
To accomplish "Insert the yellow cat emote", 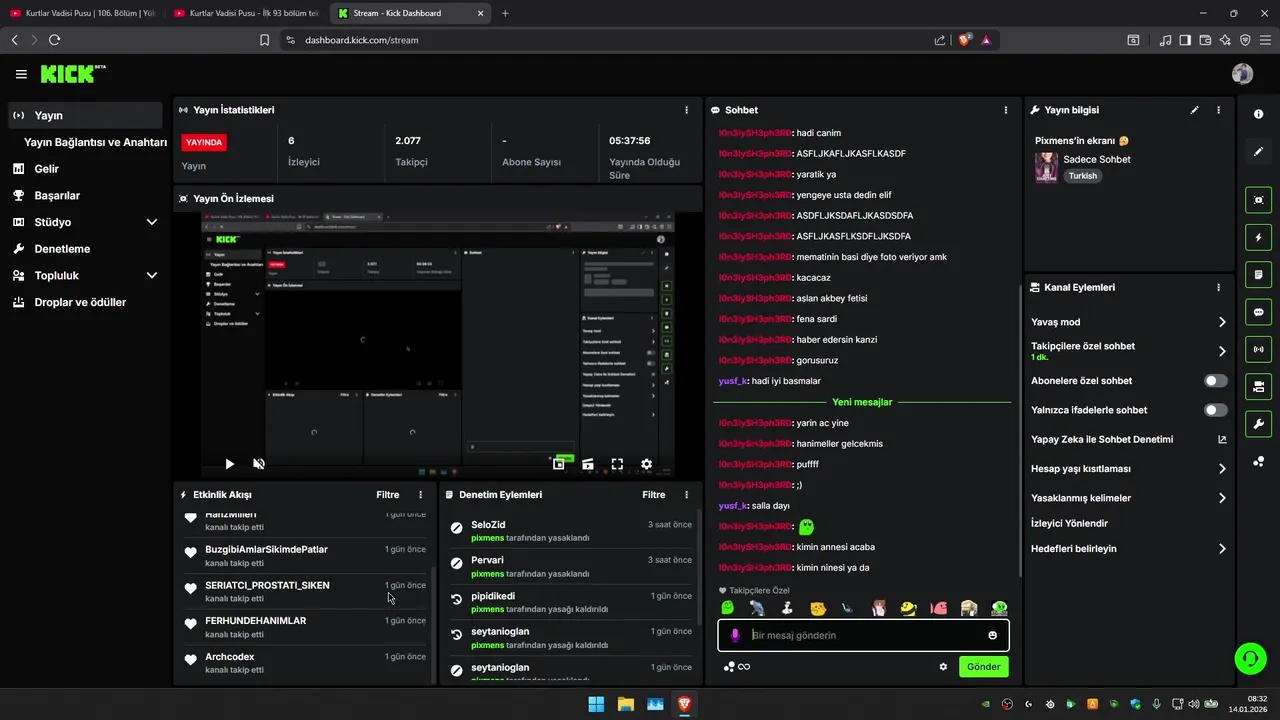I will [x=817, y=608].
